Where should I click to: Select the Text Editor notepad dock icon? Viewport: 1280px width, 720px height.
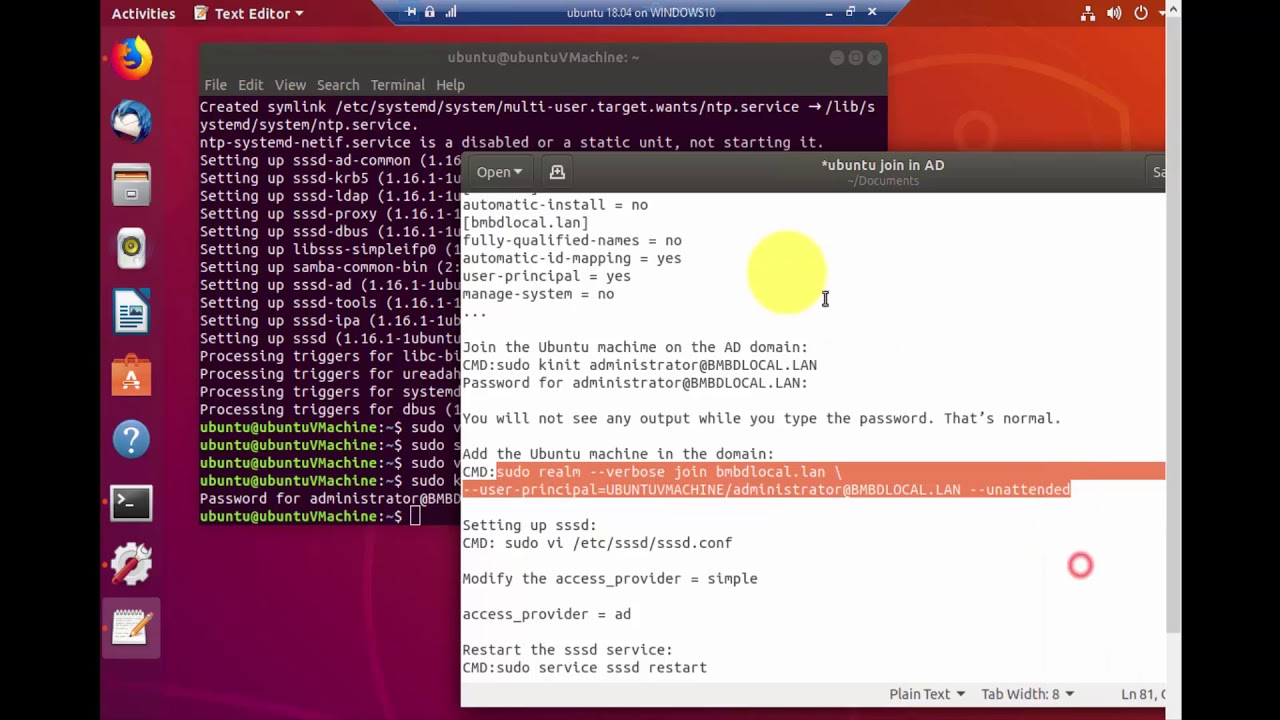point(131,628)
